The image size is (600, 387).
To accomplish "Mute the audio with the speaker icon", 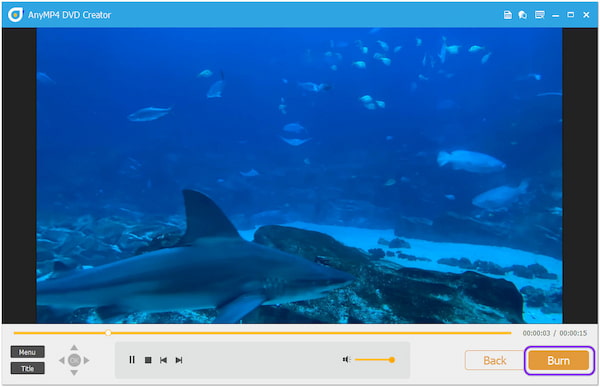I will point(346,359).
